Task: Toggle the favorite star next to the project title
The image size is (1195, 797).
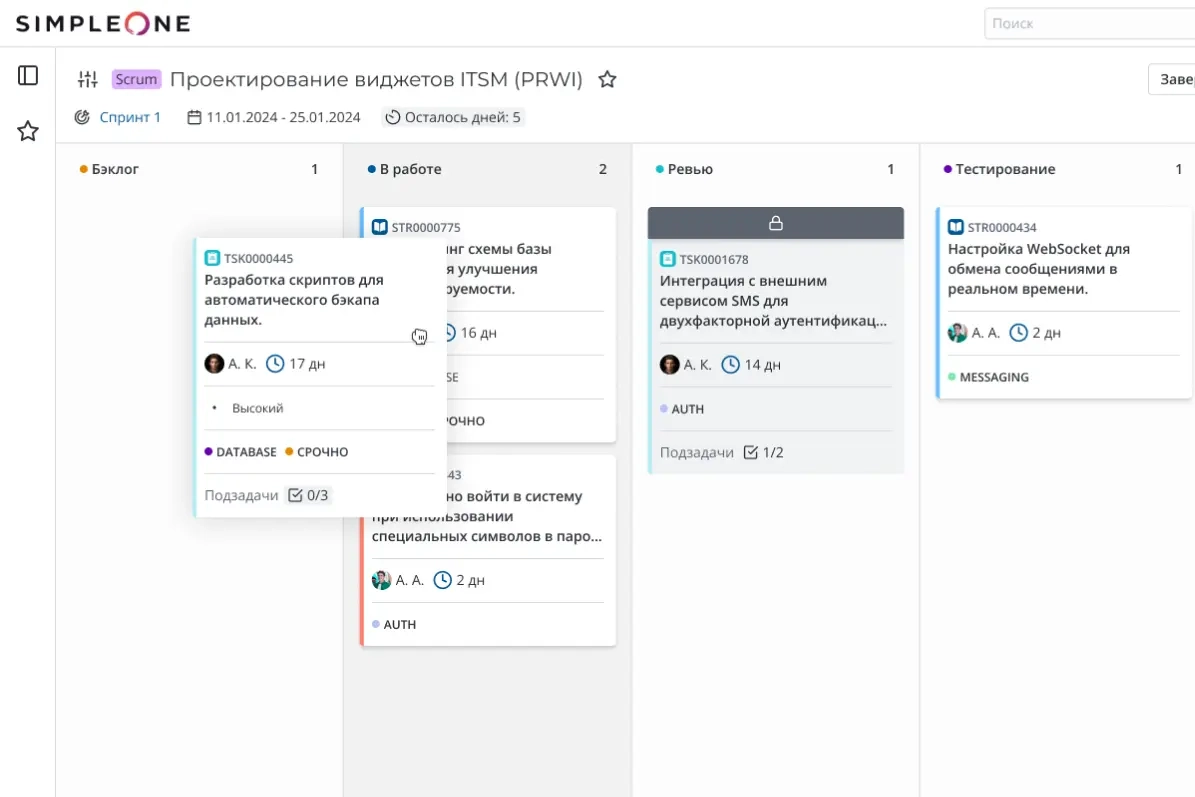Action: pyautogui.click(x=607, y=79)
